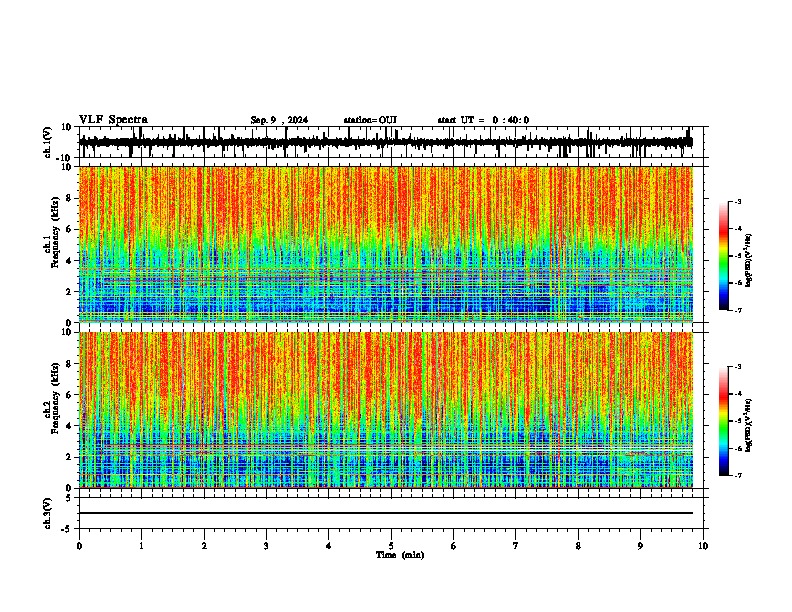Click inside the ch.2 spectrogram panel
The image size is (792, 612).
(x=386, y=410)
